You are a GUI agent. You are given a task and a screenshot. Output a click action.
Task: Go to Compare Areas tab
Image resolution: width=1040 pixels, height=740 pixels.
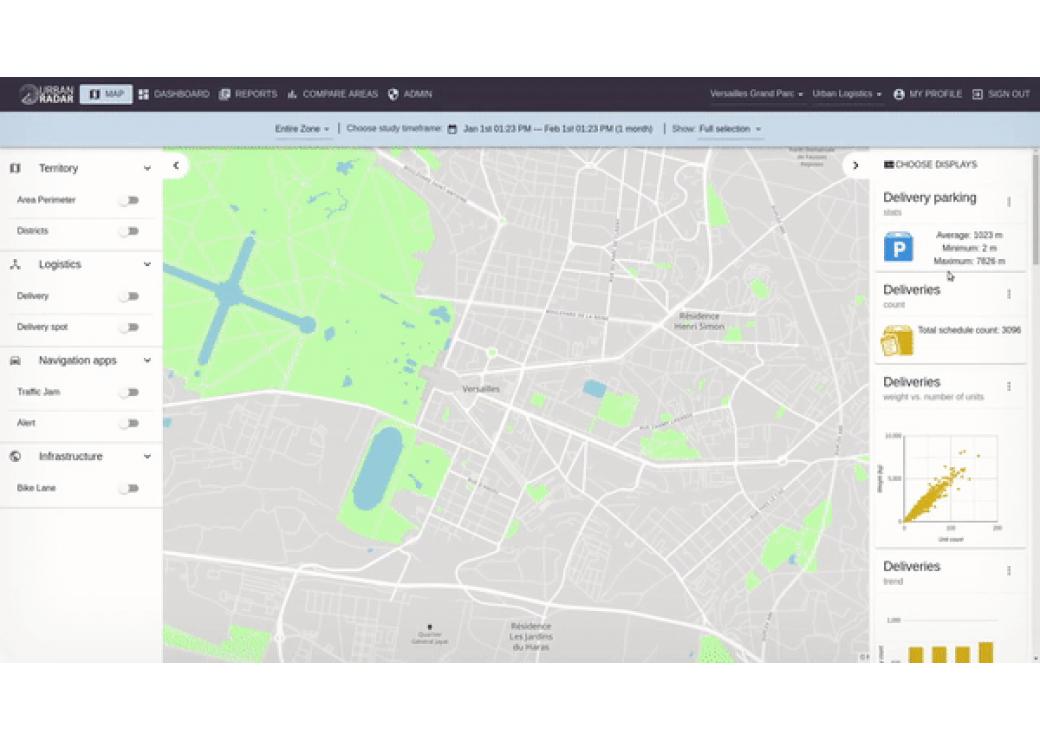click(332, 94)
